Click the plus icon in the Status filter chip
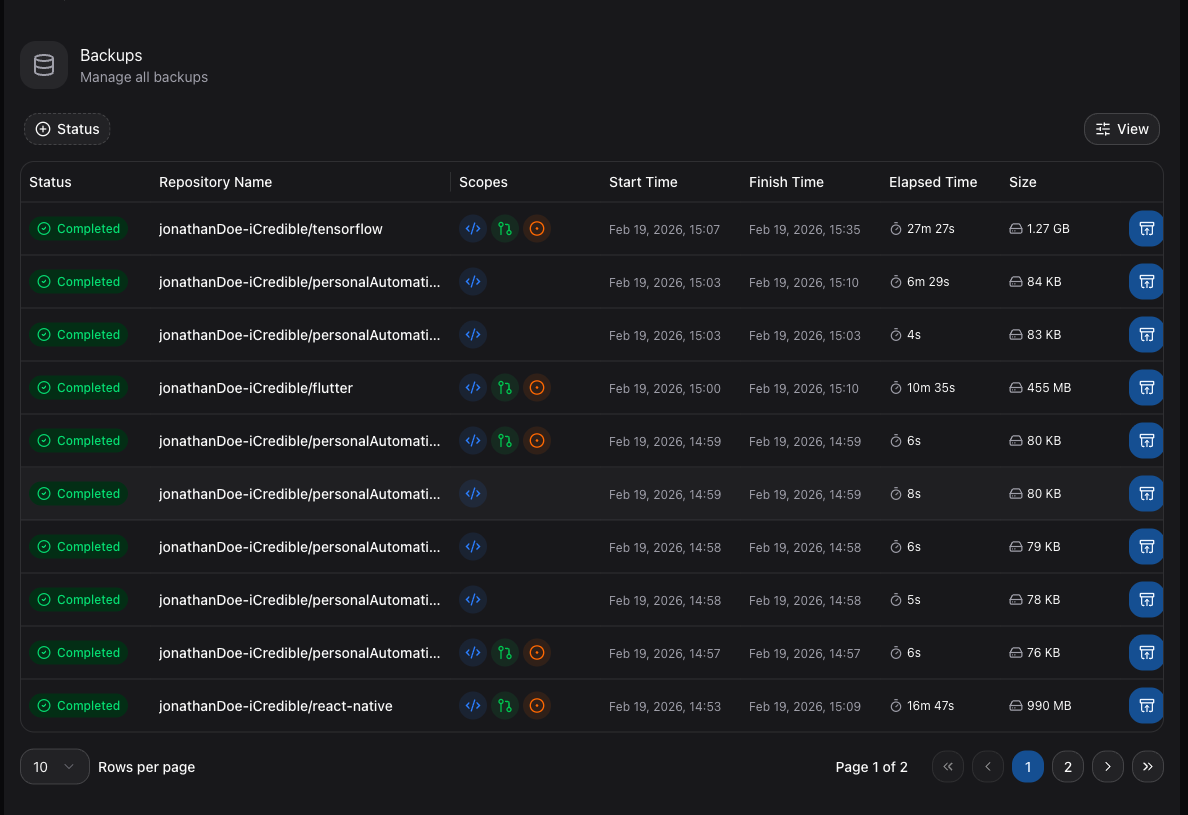1188x815 pixels. pos(42,128)
